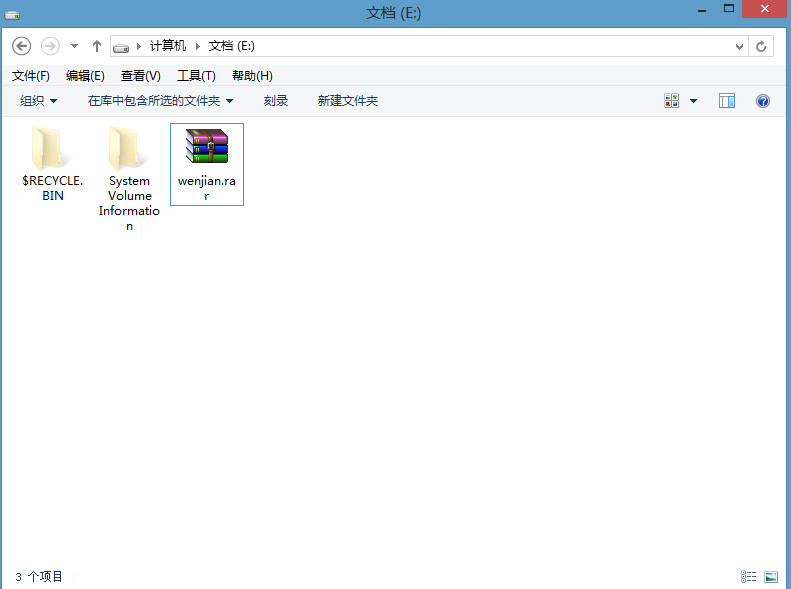Switch to large icons view in status bar
Viewport: 791px width, 589px height.
(x=771, y=576)
